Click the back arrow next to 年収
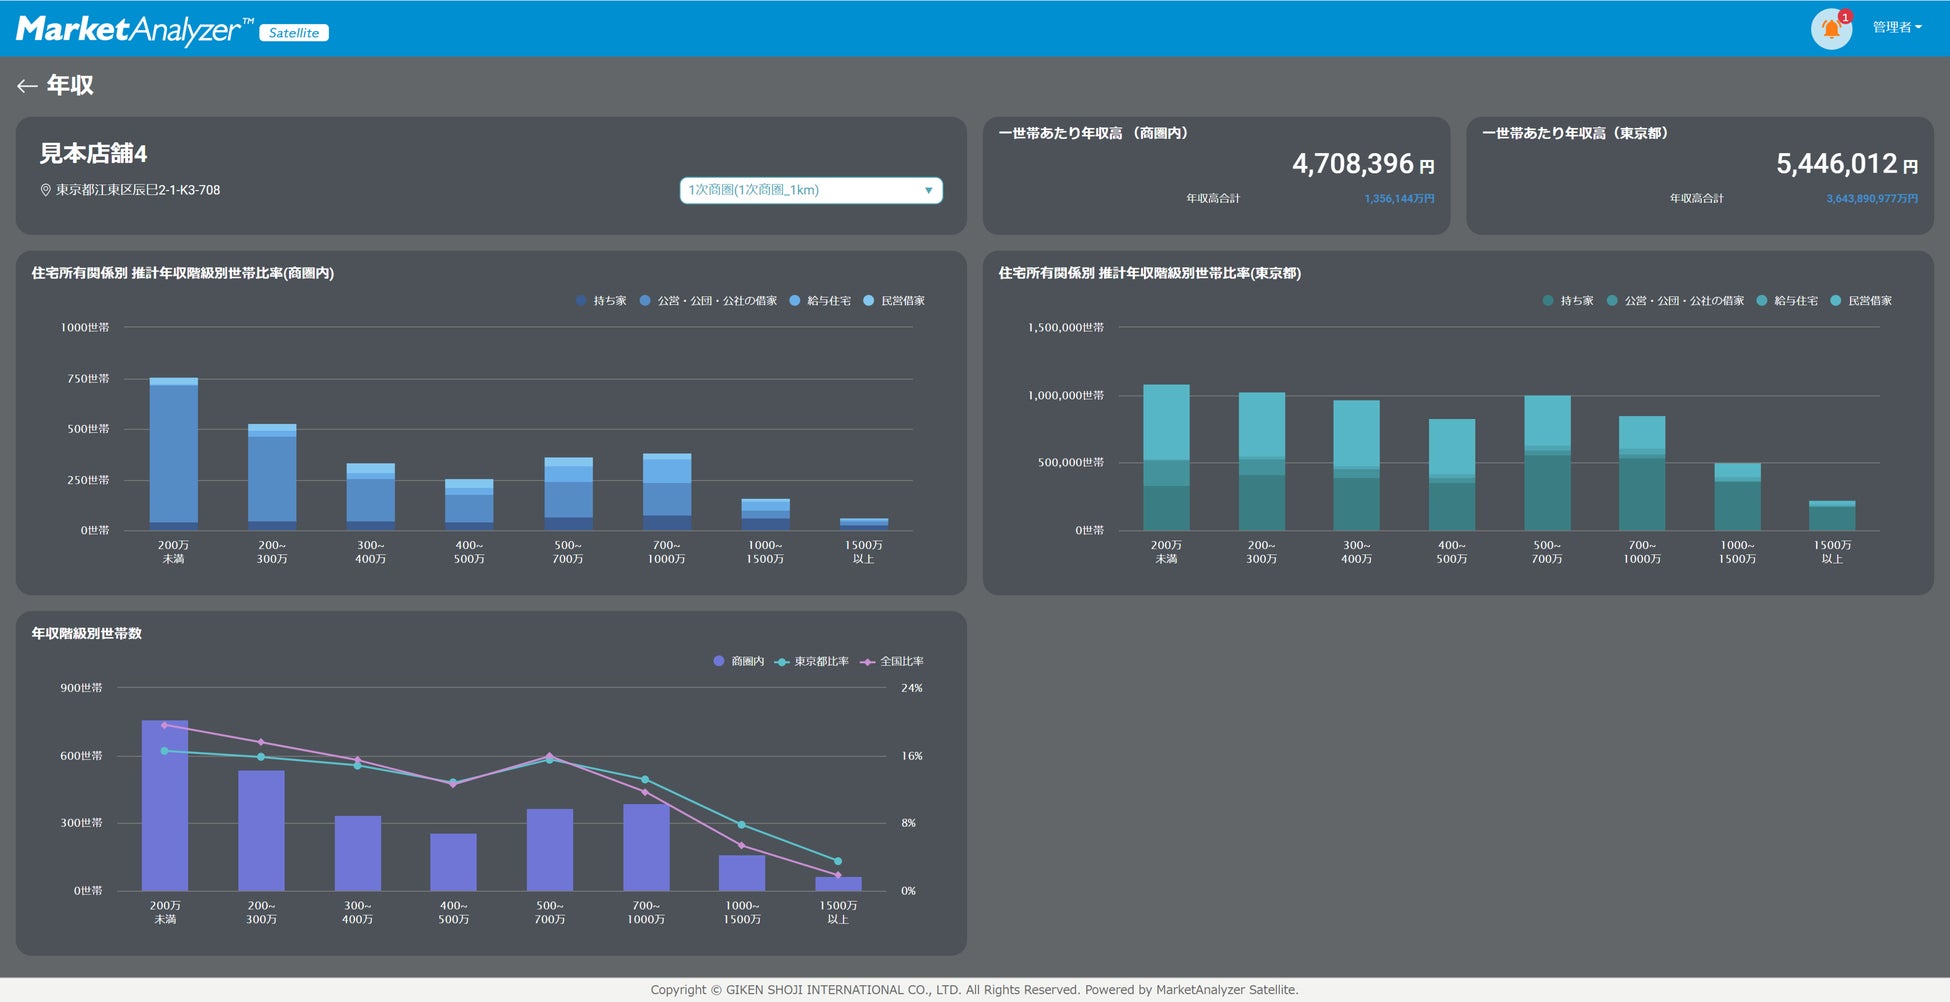 (x=27, y=86)
